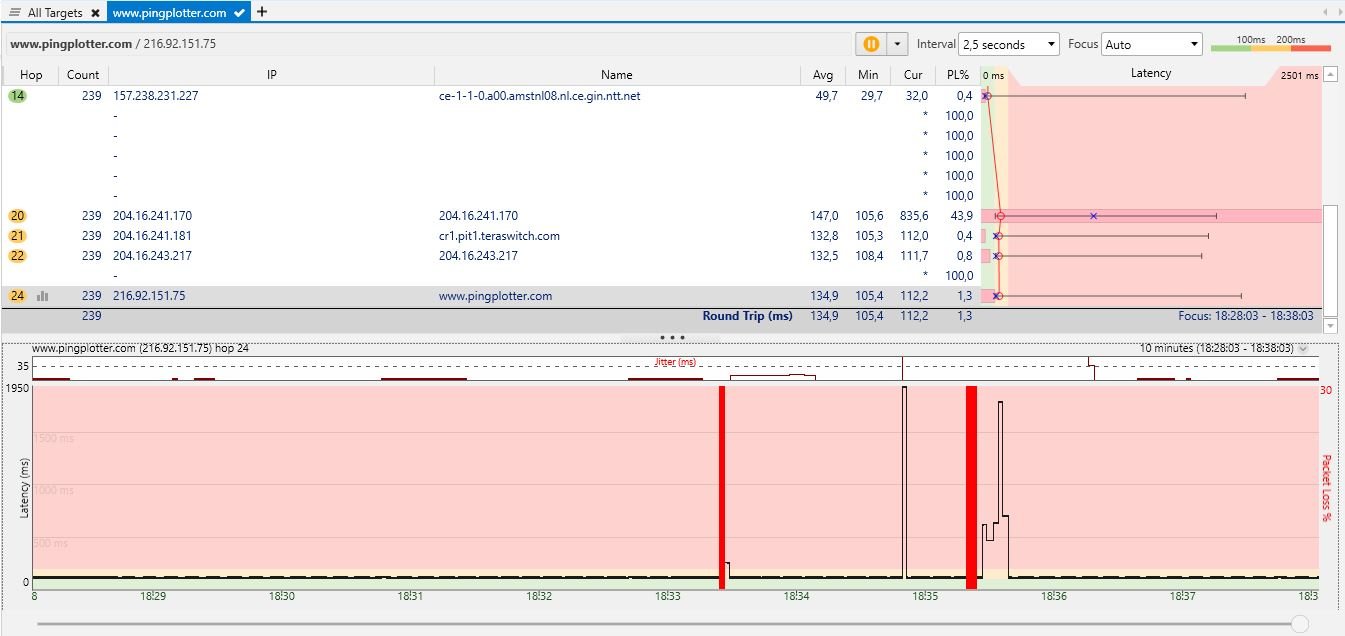Click the hop list scrollbar down arrow
The image size is (1345, 636).
click(x=1330, y=326)
